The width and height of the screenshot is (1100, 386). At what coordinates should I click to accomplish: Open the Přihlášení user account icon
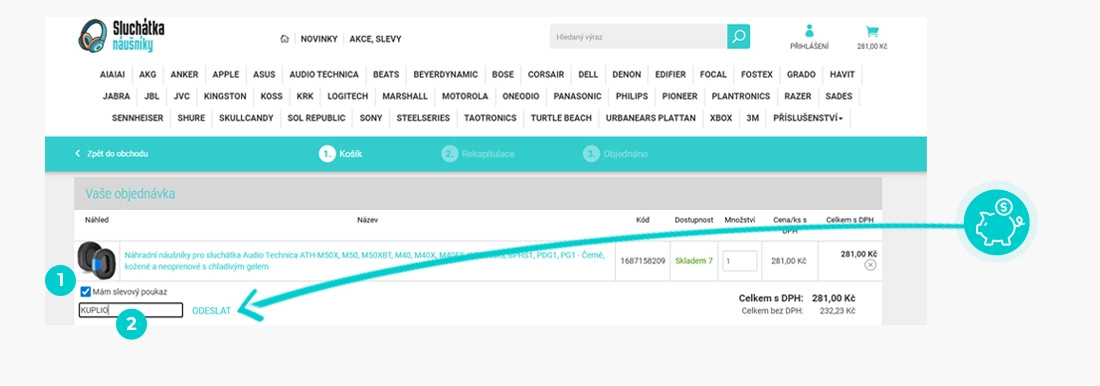(809, 36)
